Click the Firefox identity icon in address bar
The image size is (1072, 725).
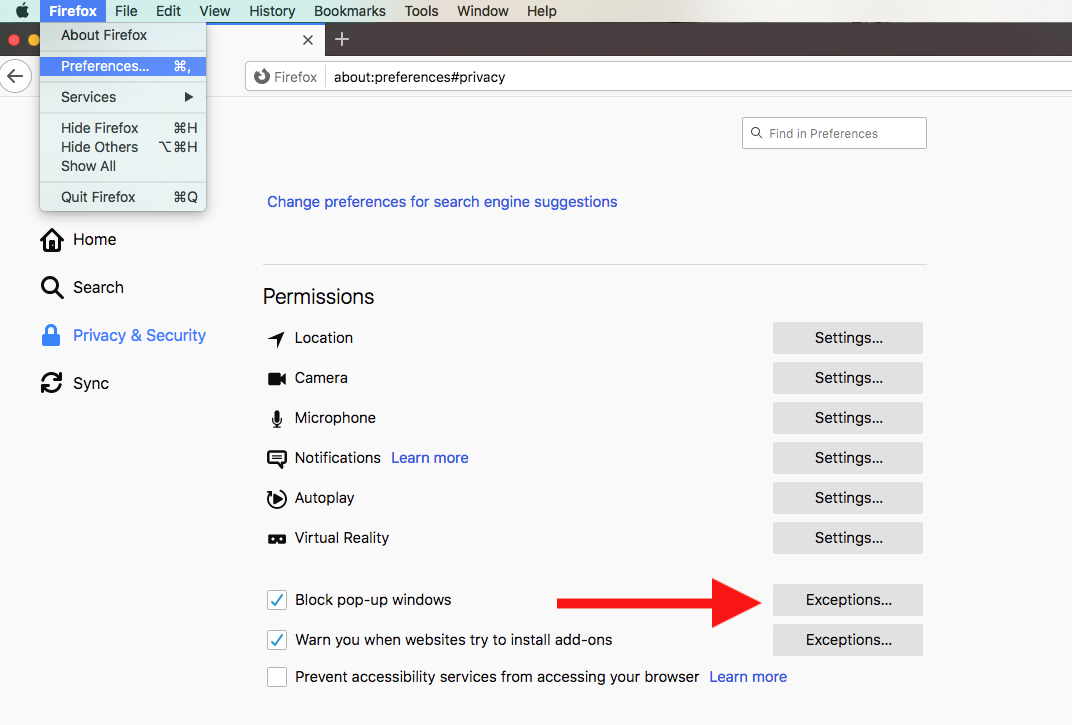click(x=262, y=77)
